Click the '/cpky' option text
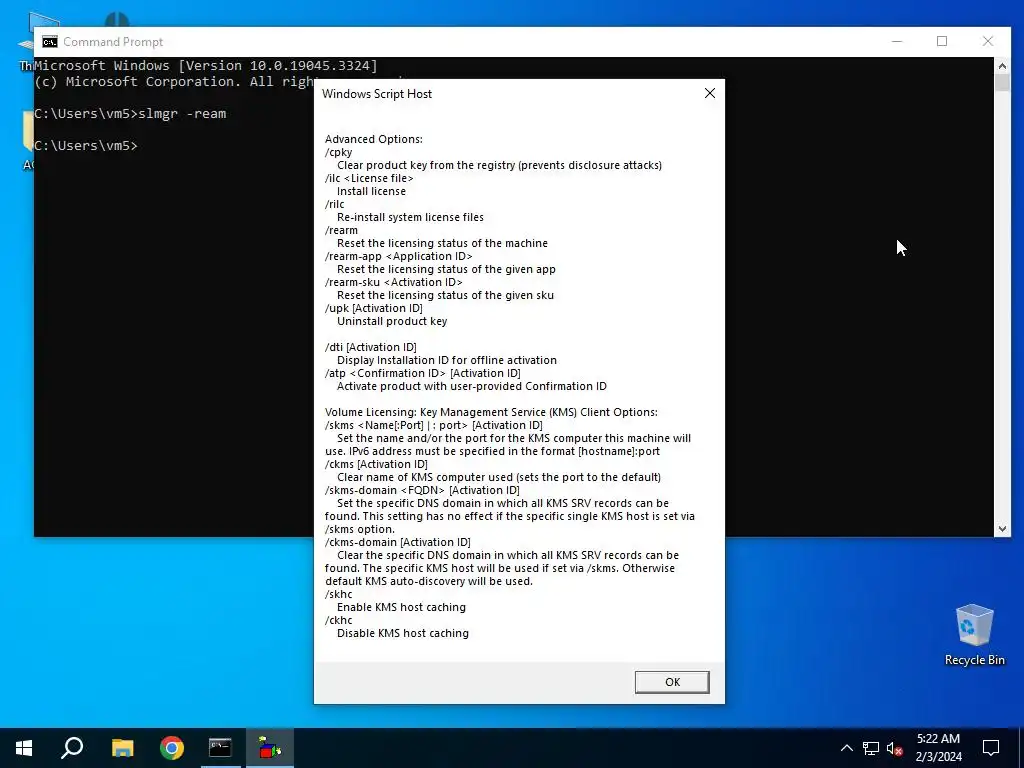The image size is (1024, 768). coord(338,152)
